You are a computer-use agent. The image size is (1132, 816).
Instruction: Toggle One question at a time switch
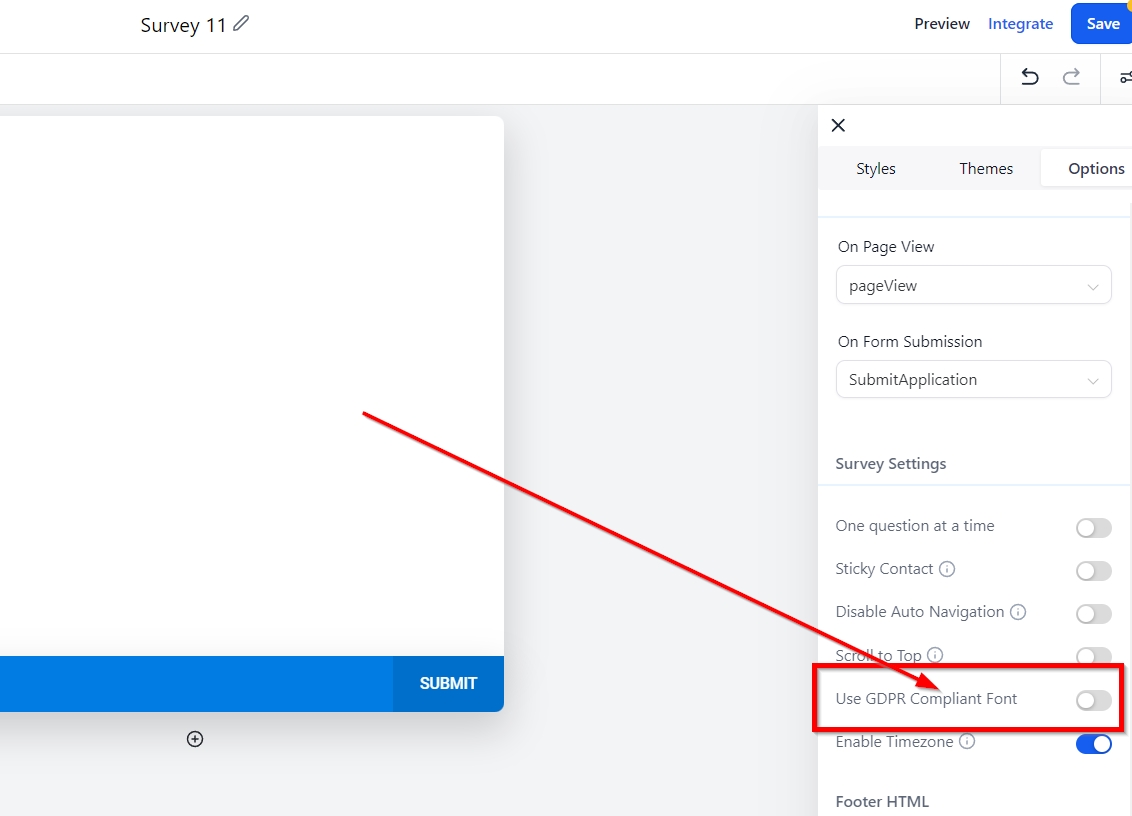point(1093,528)
